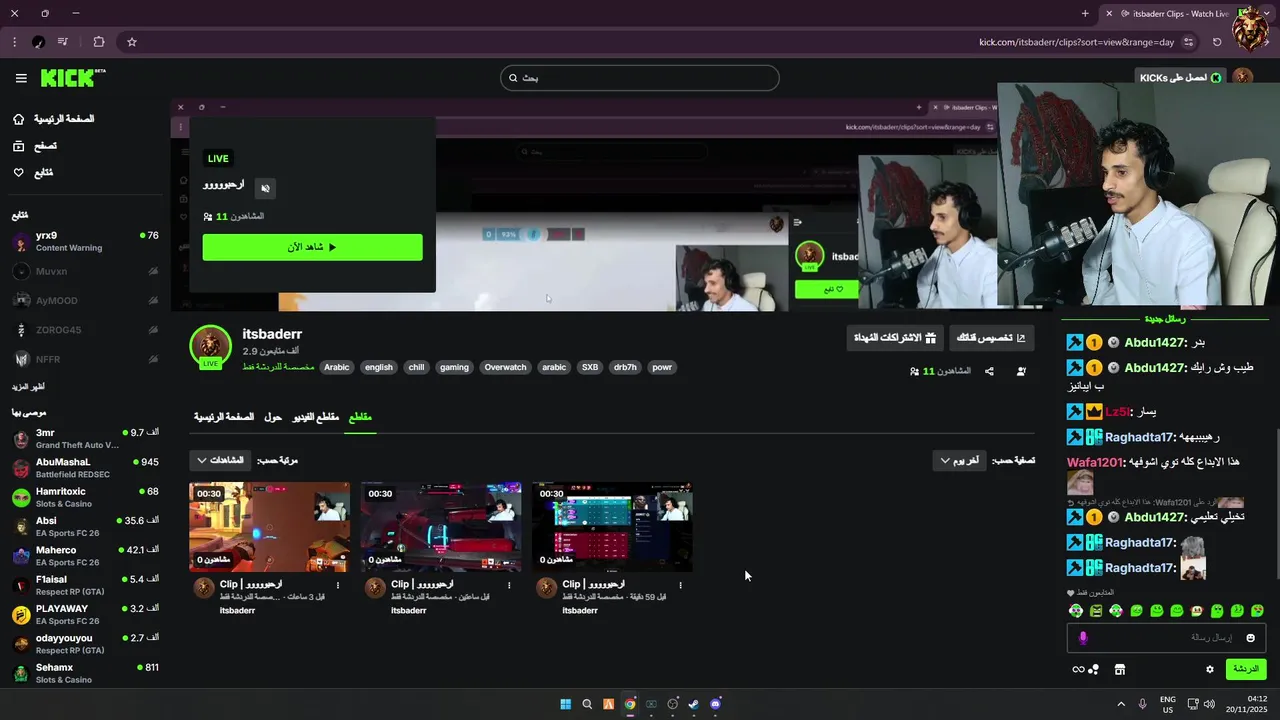Click the KICK logo

click(73, 78)
